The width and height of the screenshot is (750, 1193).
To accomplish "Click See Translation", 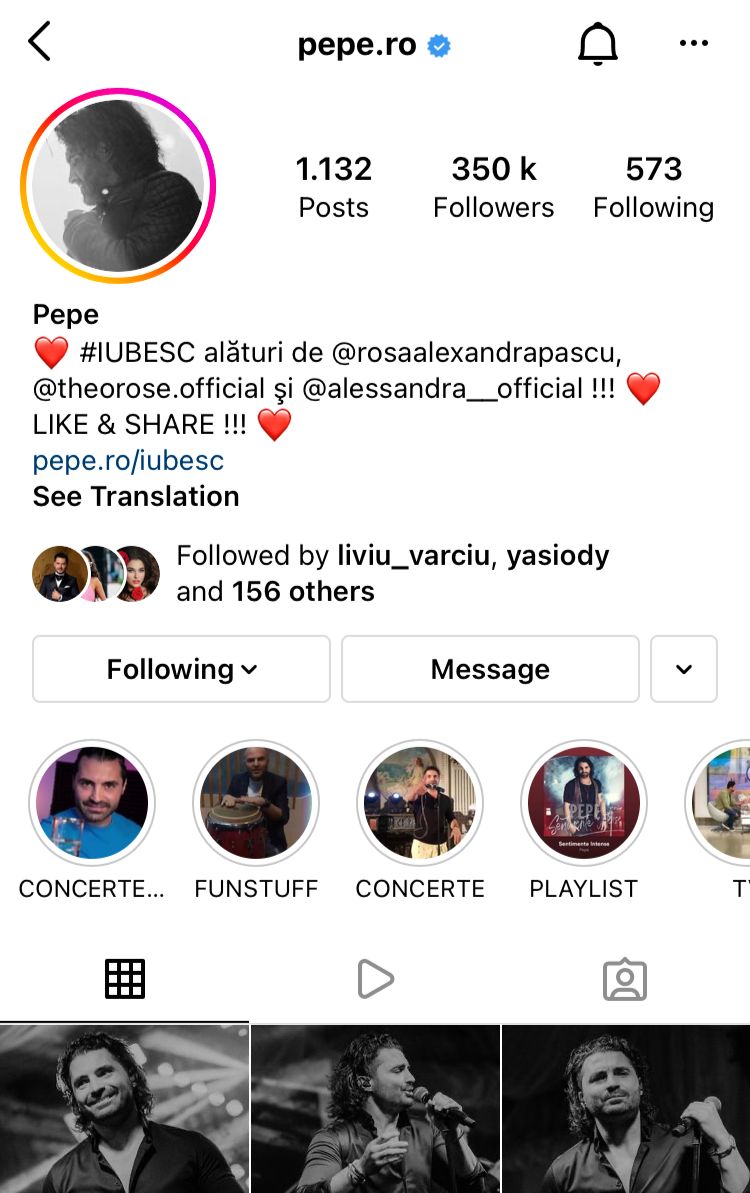I will (136, 496).
